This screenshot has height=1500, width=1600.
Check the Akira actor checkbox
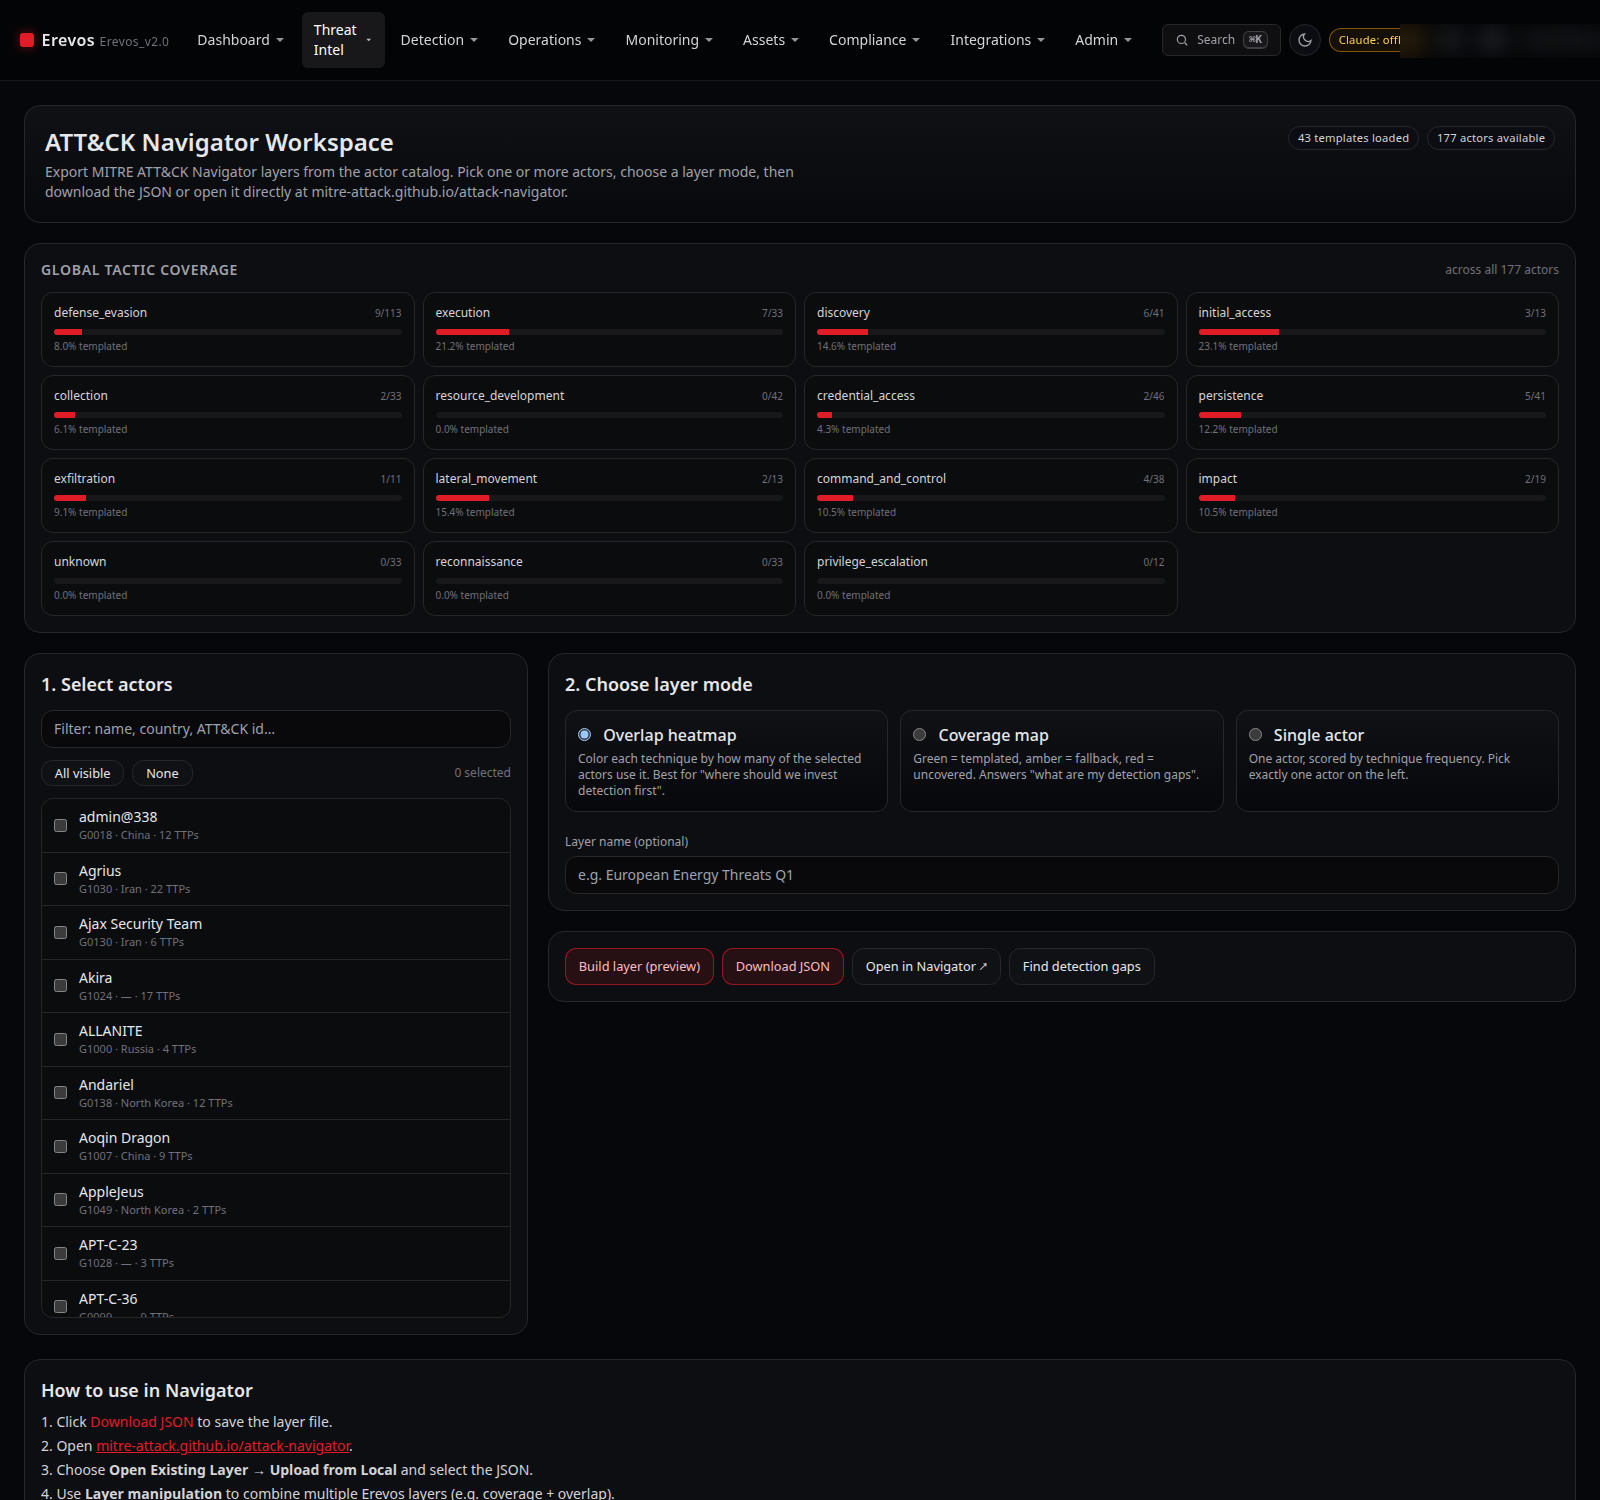click(61, 986)
